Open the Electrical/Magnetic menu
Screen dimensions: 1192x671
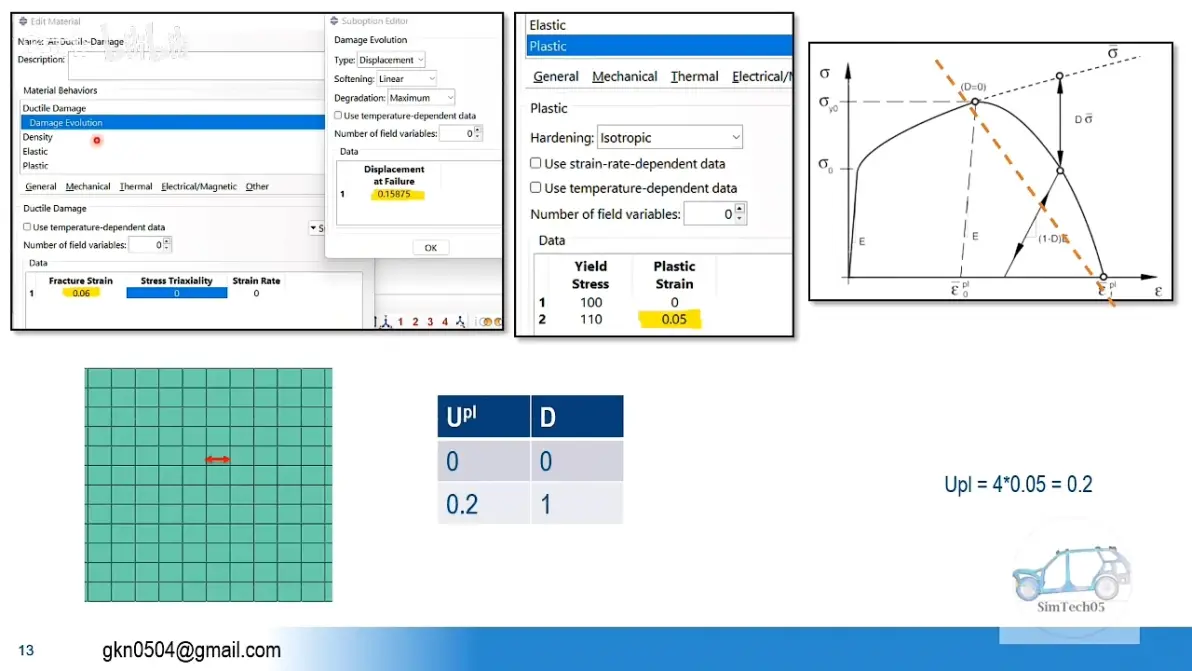pos(198,186)
